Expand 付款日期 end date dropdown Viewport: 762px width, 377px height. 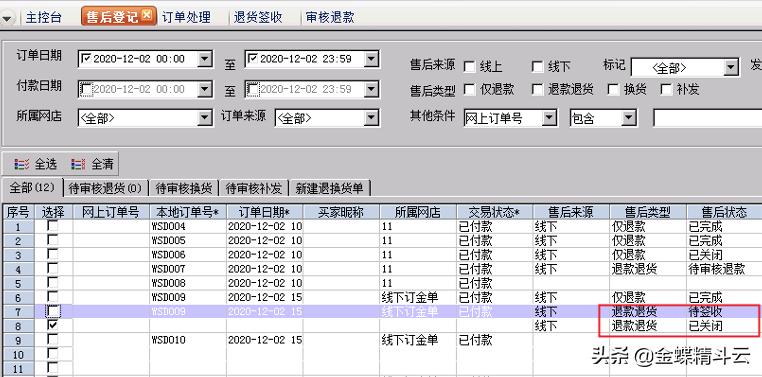click(371, 89)
